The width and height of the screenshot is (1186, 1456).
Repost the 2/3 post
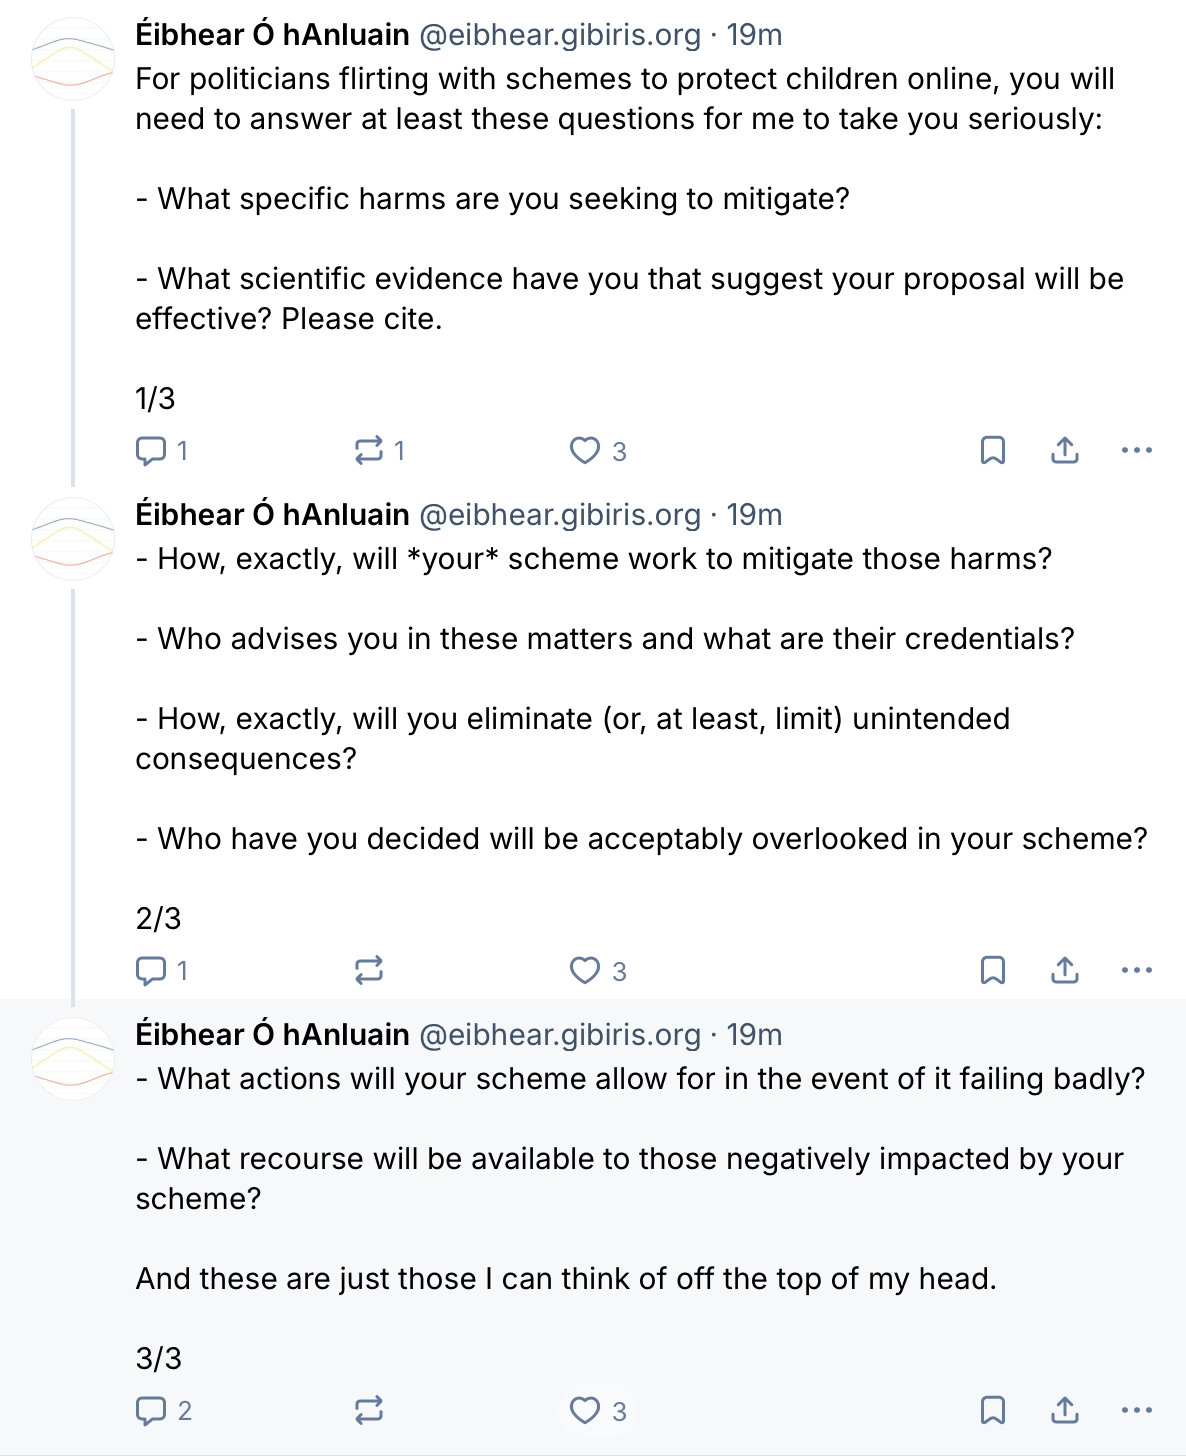coord(369,971)
